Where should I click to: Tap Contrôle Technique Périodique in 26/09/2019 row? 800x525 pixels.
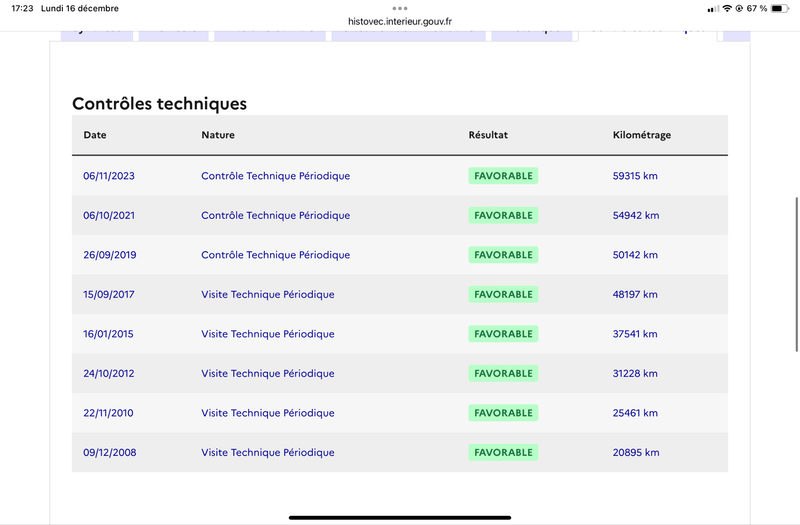276,255
